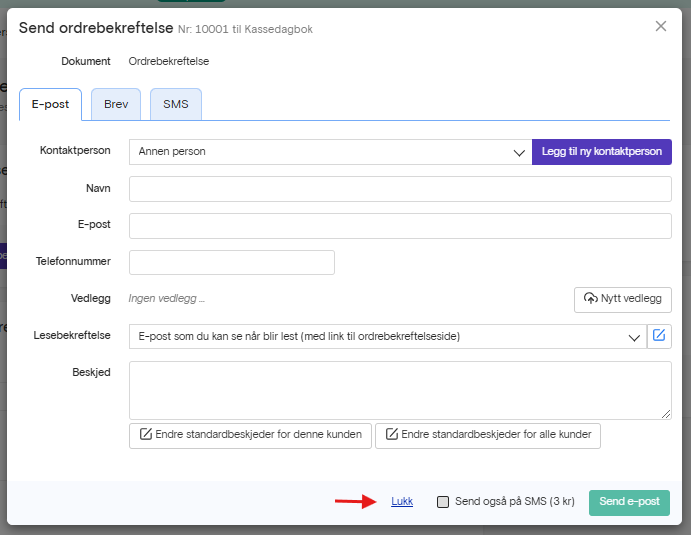The image size is (691, 535).
Task: Click into the Navn input field
Action: 400,189
